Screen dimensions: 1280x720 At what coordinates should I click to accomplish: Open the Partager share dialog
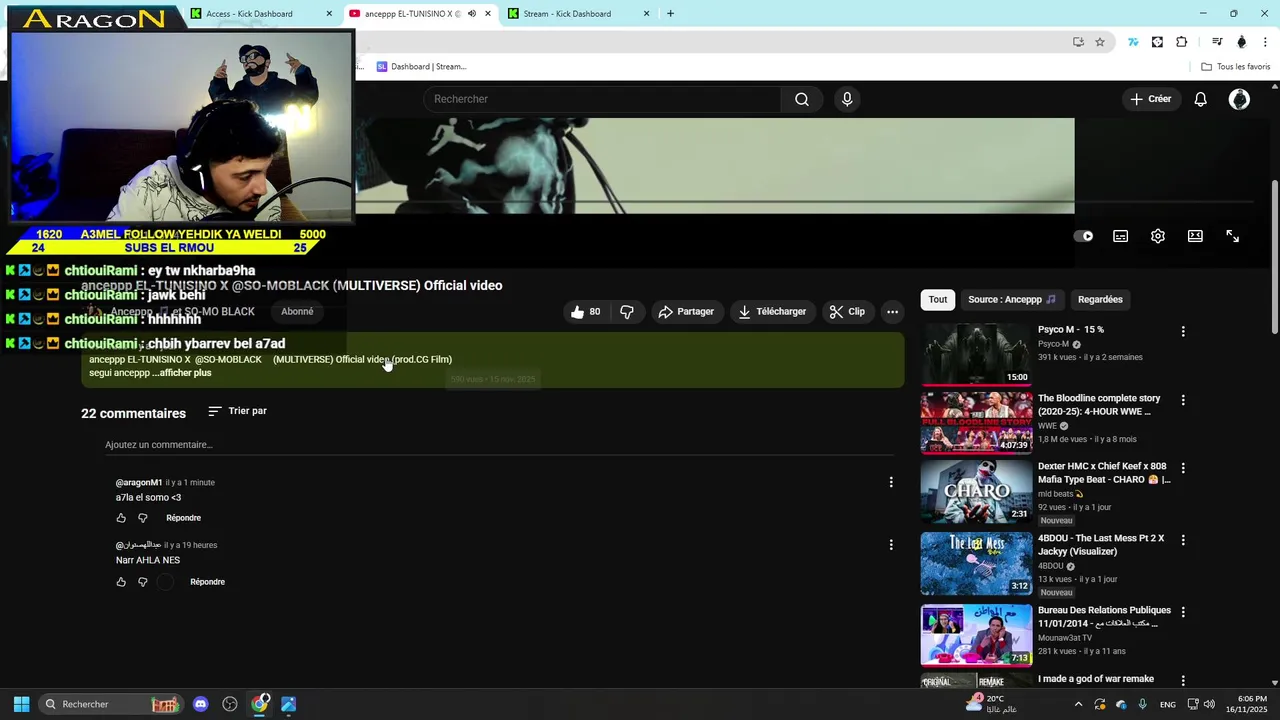pos(686,312)
